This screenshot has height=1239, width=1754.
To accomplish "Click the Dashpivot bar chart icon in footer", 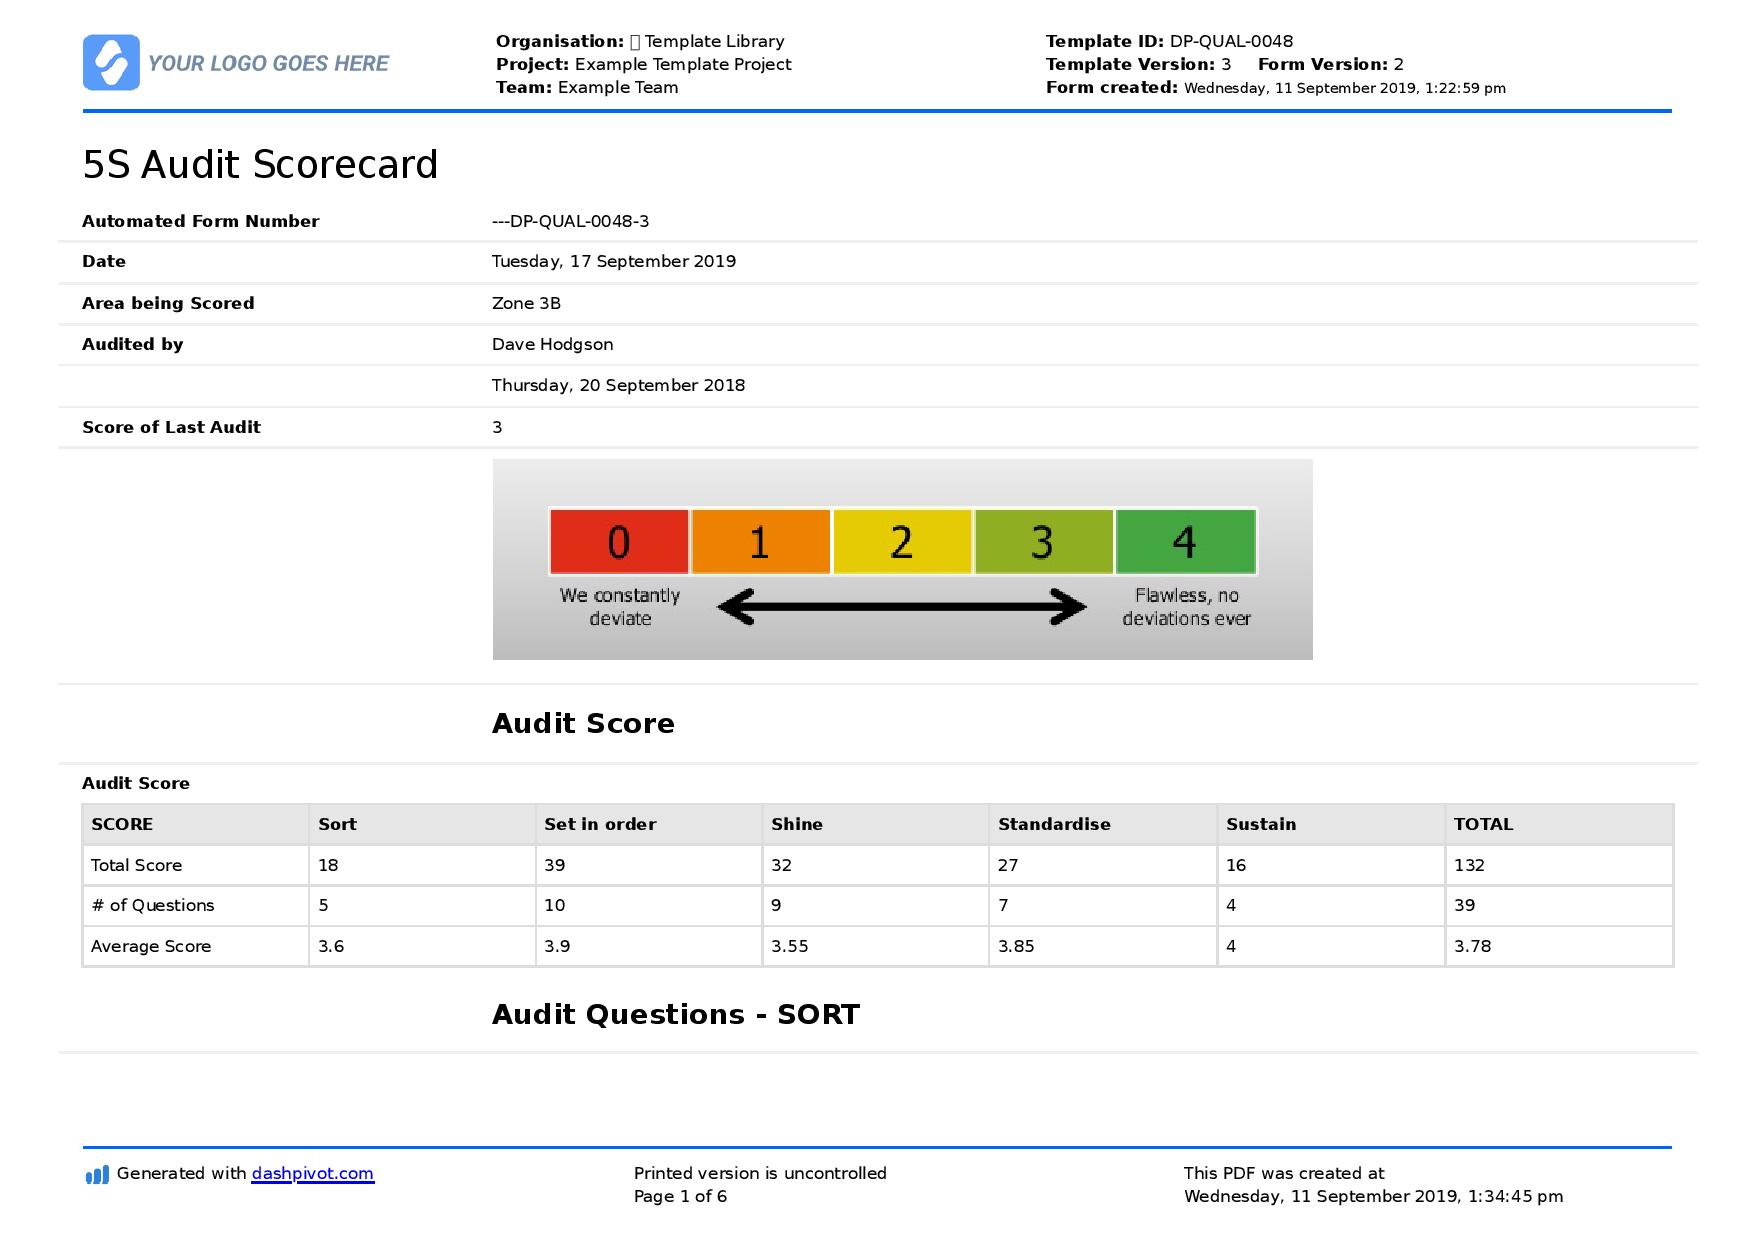I will (97, 1174).
